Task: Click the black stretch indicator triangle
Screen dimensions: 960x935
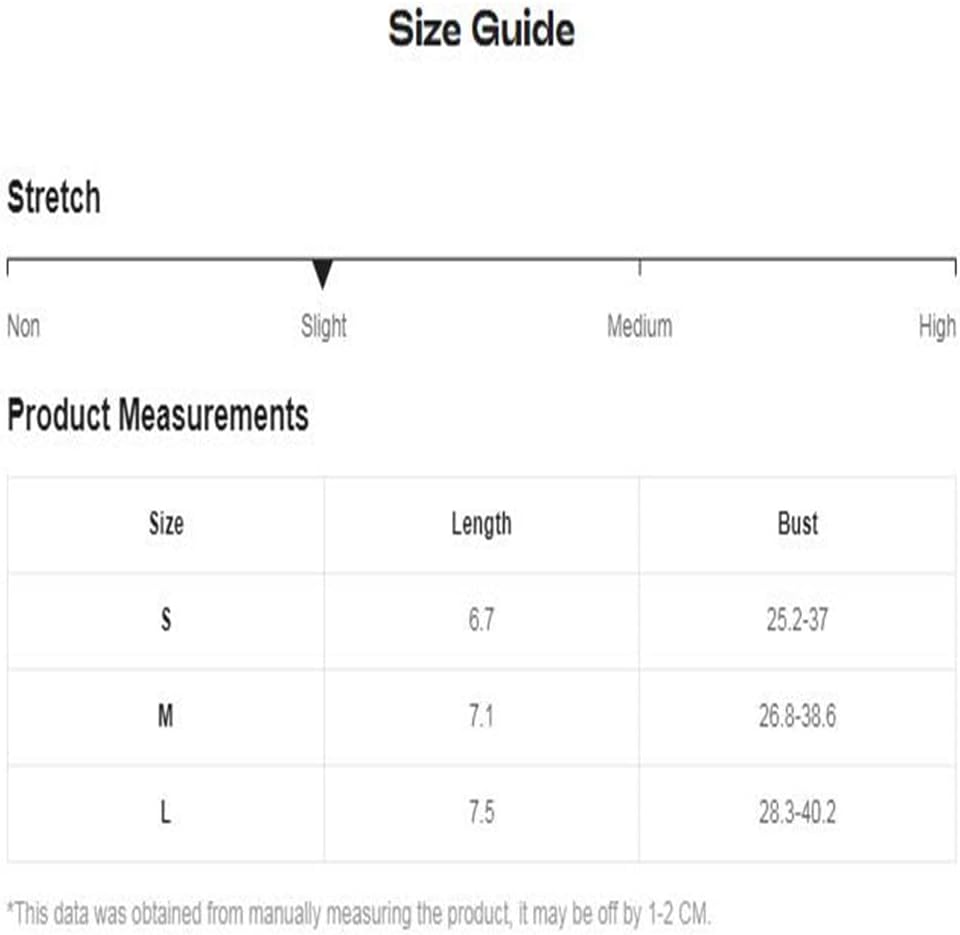Action: click(322, 273)
